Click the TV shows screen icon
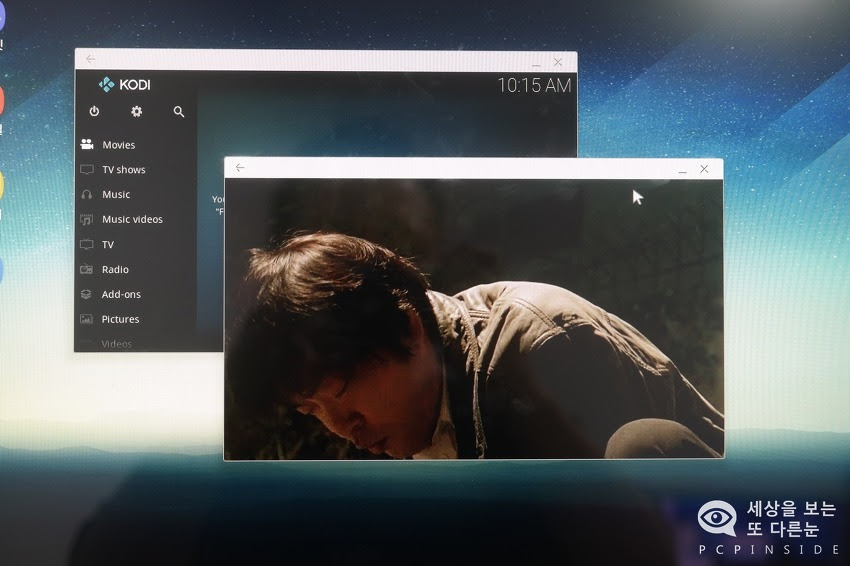 click(87, 169)
